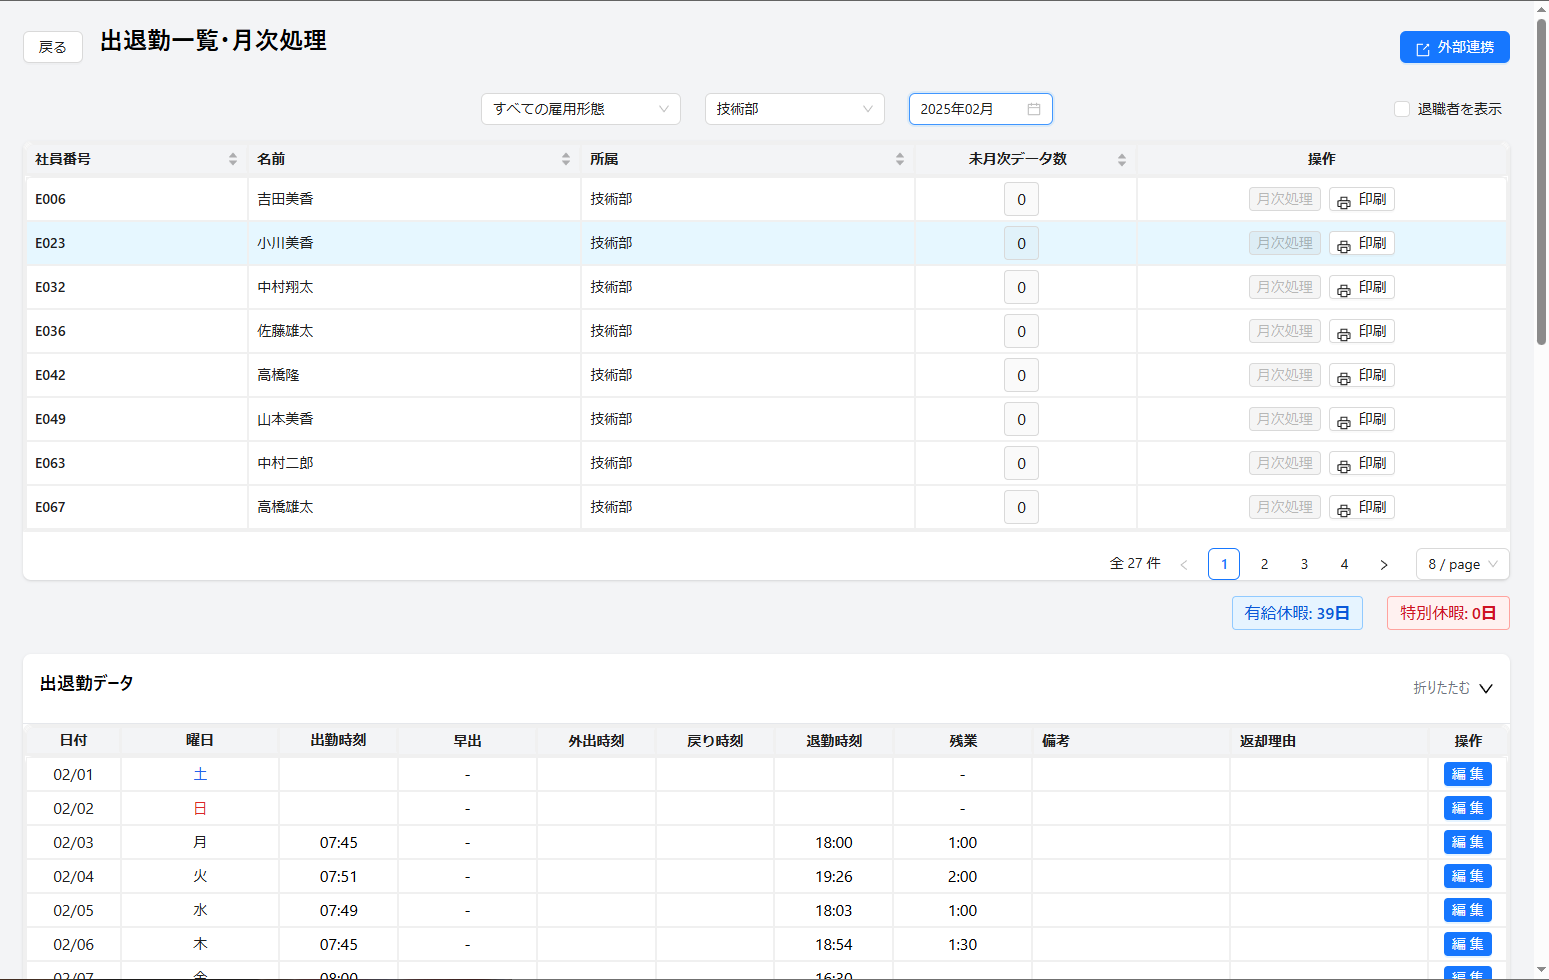1549x980 pixels.
Task: Click the printer icon for employee E006
Action: point(1344,201)
